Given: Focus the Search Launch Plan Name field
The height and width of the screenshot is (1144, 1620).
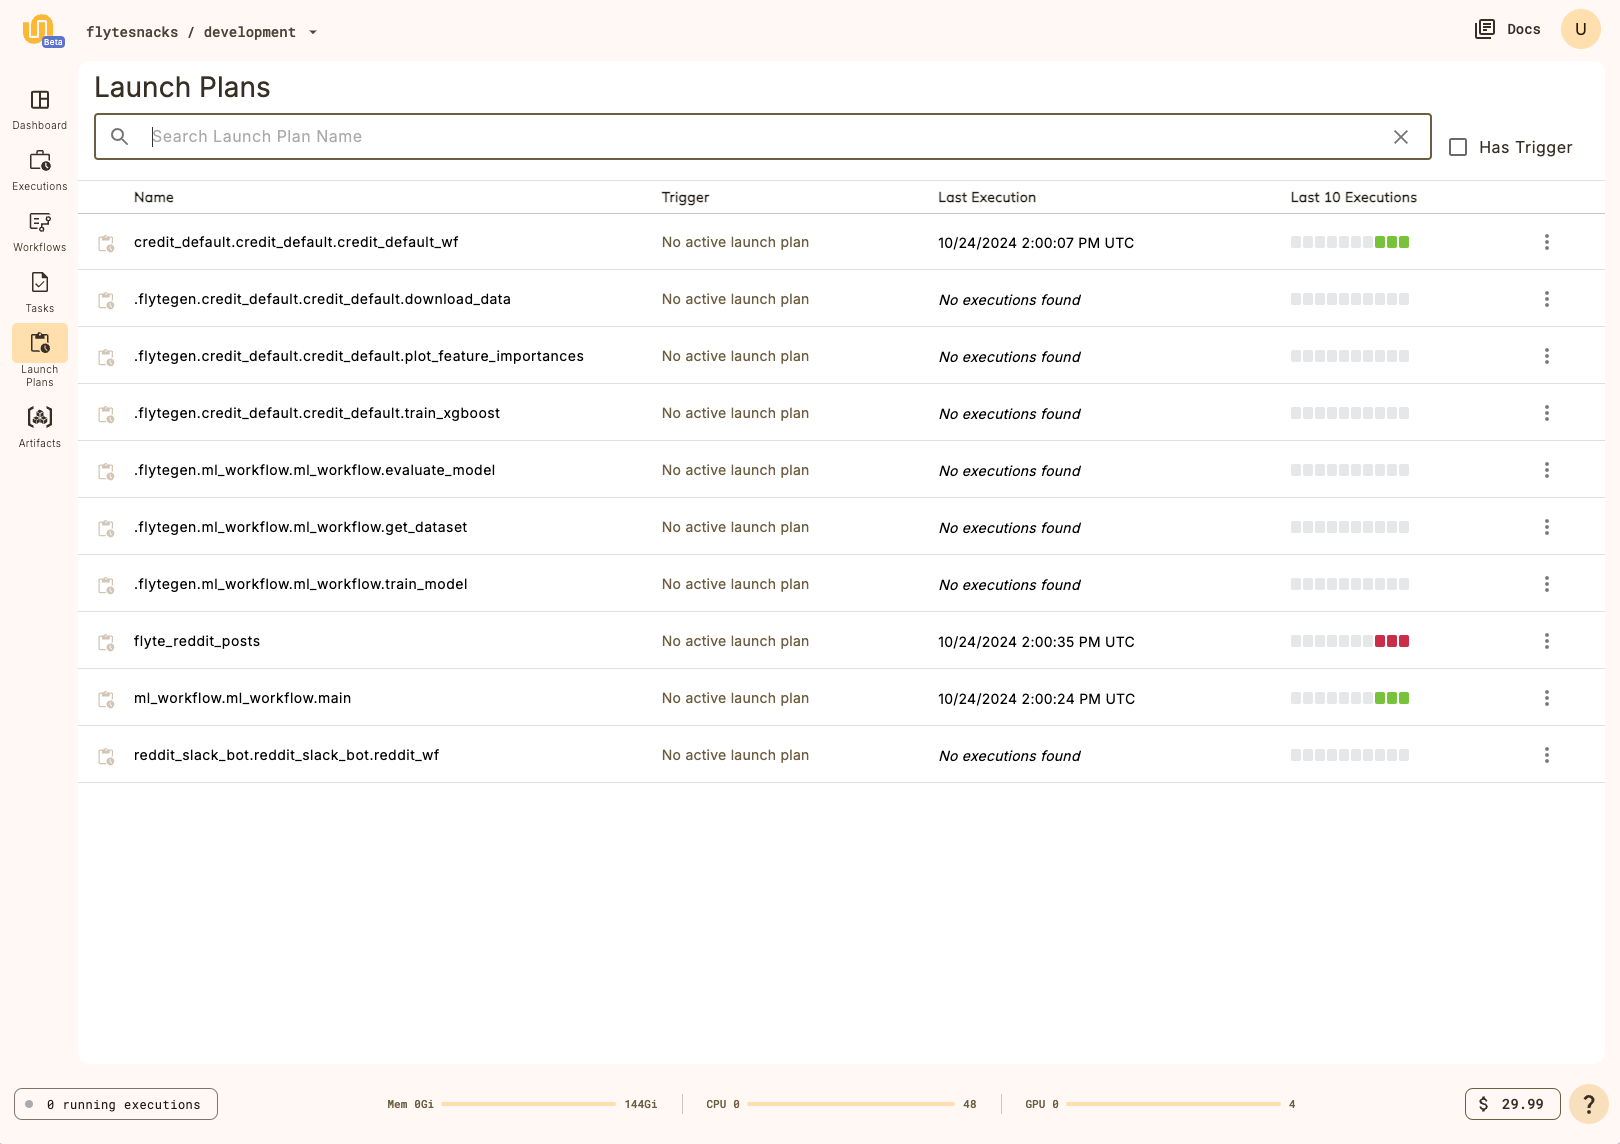Looking at the screenshot, I should pos(760,137).
